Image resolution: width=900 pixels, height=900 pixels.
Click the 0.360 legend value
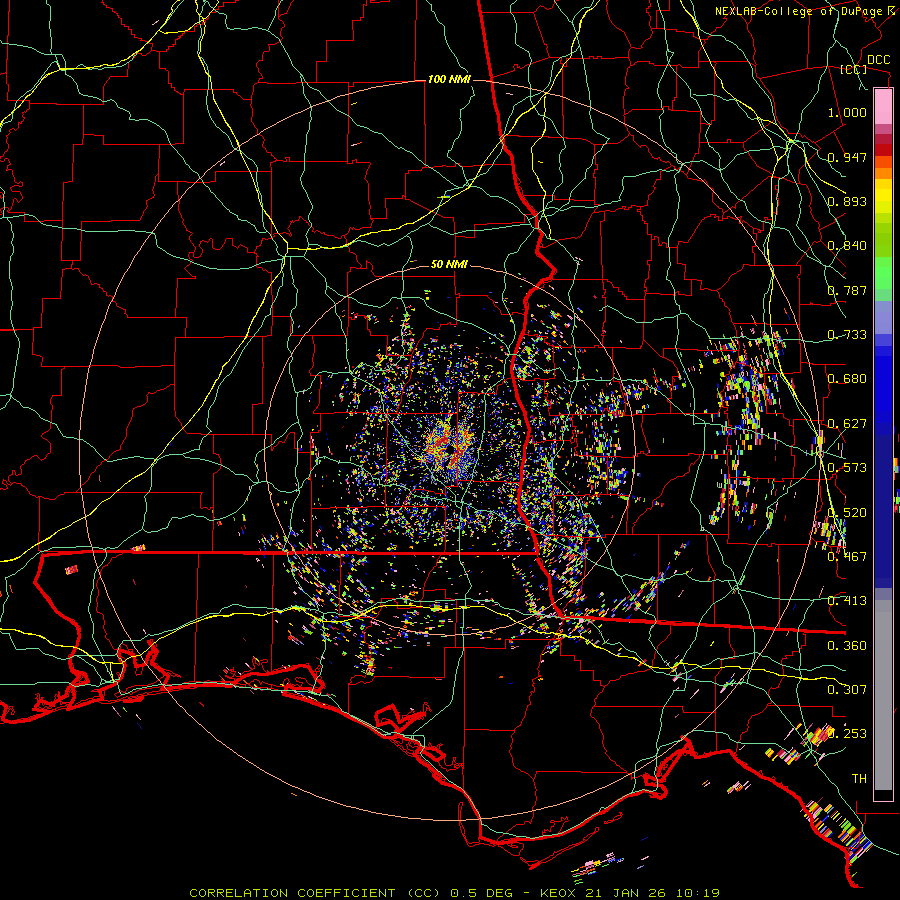pyautogui.click(x=847, y=646)
